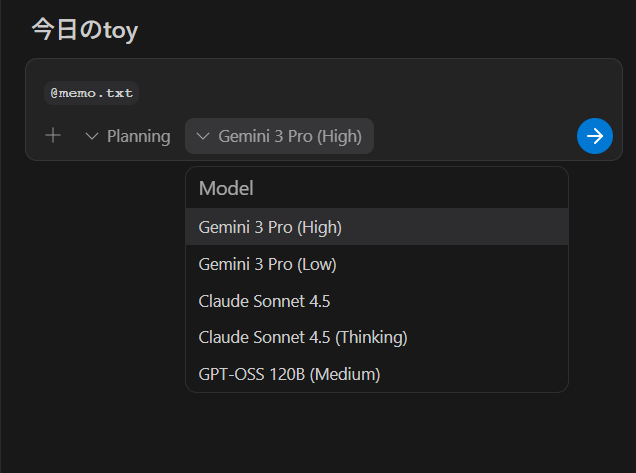Send the message with blue arrow button

(x=595, y=136)
